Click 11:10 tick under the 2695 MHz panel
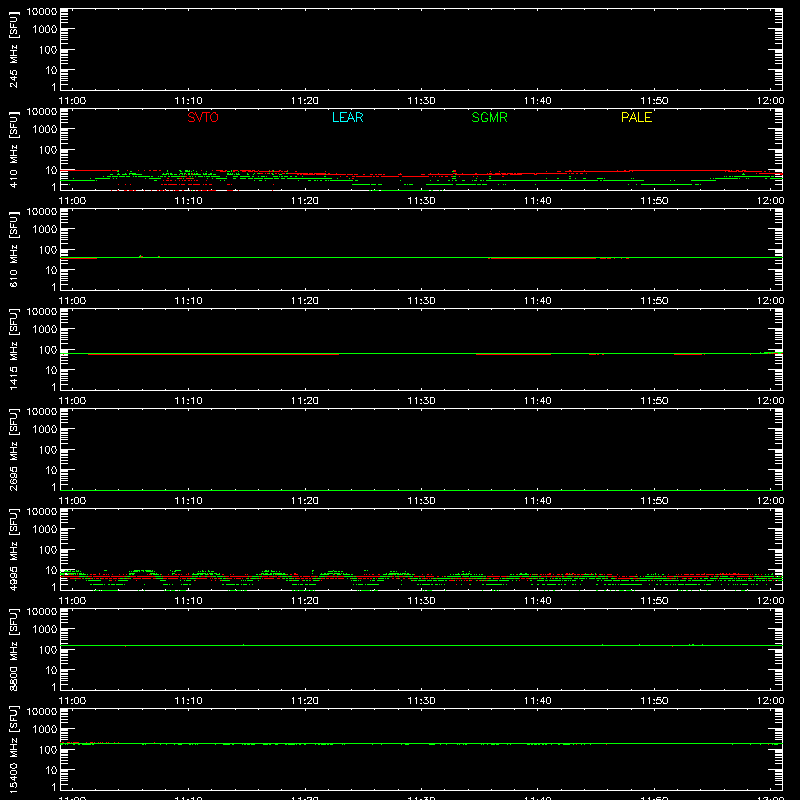 click(189, 501)
